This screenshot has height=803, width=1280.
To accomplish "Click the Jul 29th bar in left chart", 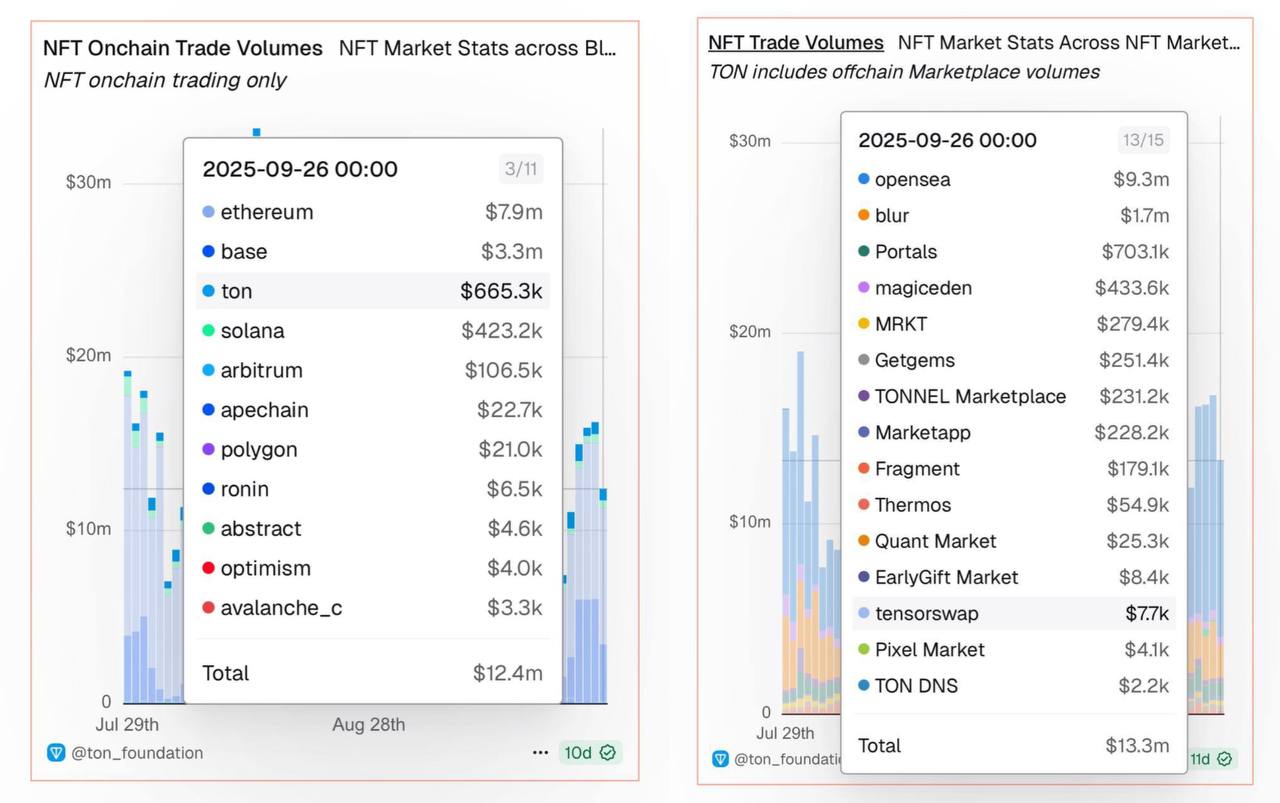I will [x=128, y=540].
